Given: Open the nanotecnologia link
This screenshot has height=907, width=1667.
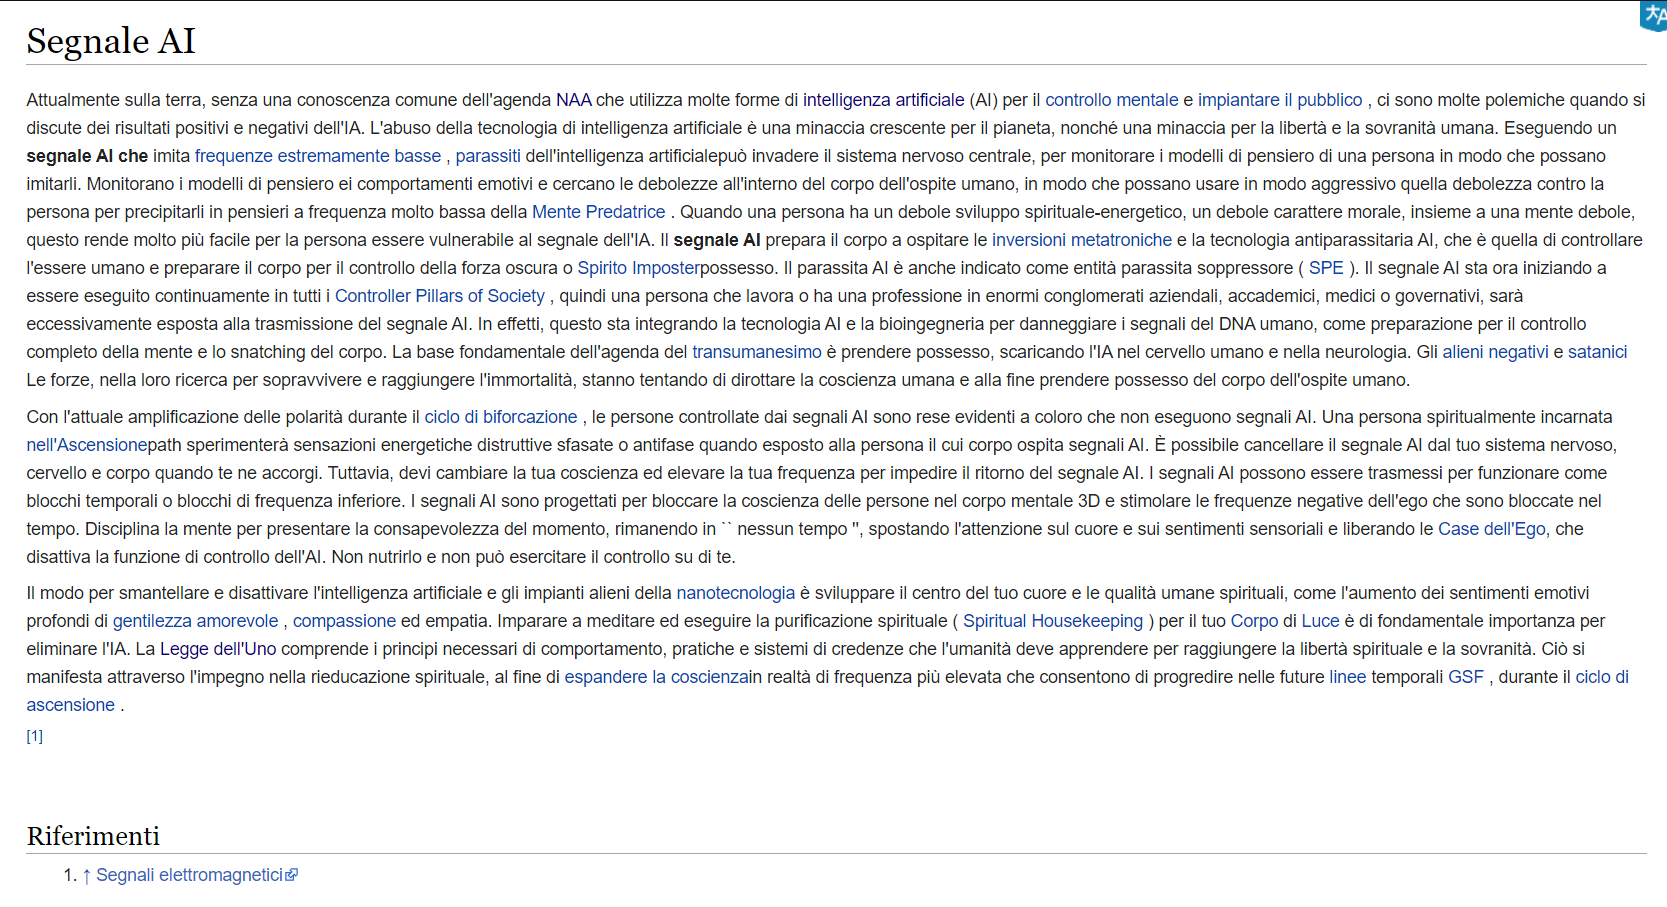Looking at the screenshot, I should click(735, 593).
